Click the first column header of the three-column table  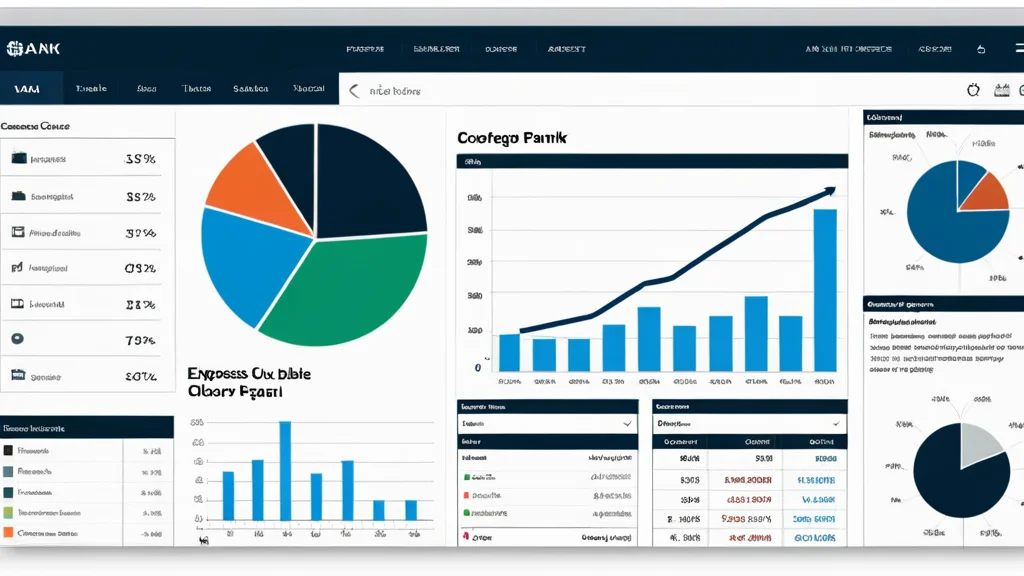coord(680,442)
